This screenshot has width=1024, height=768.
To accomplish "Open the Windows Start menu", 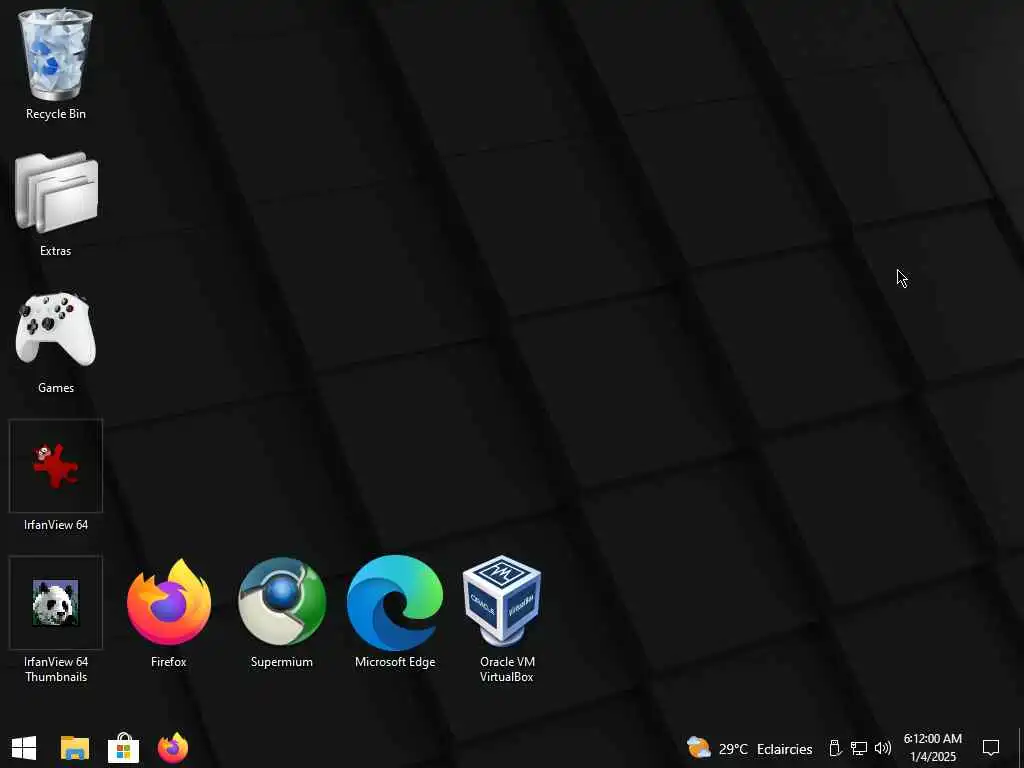I will click(x=24, y=748).
